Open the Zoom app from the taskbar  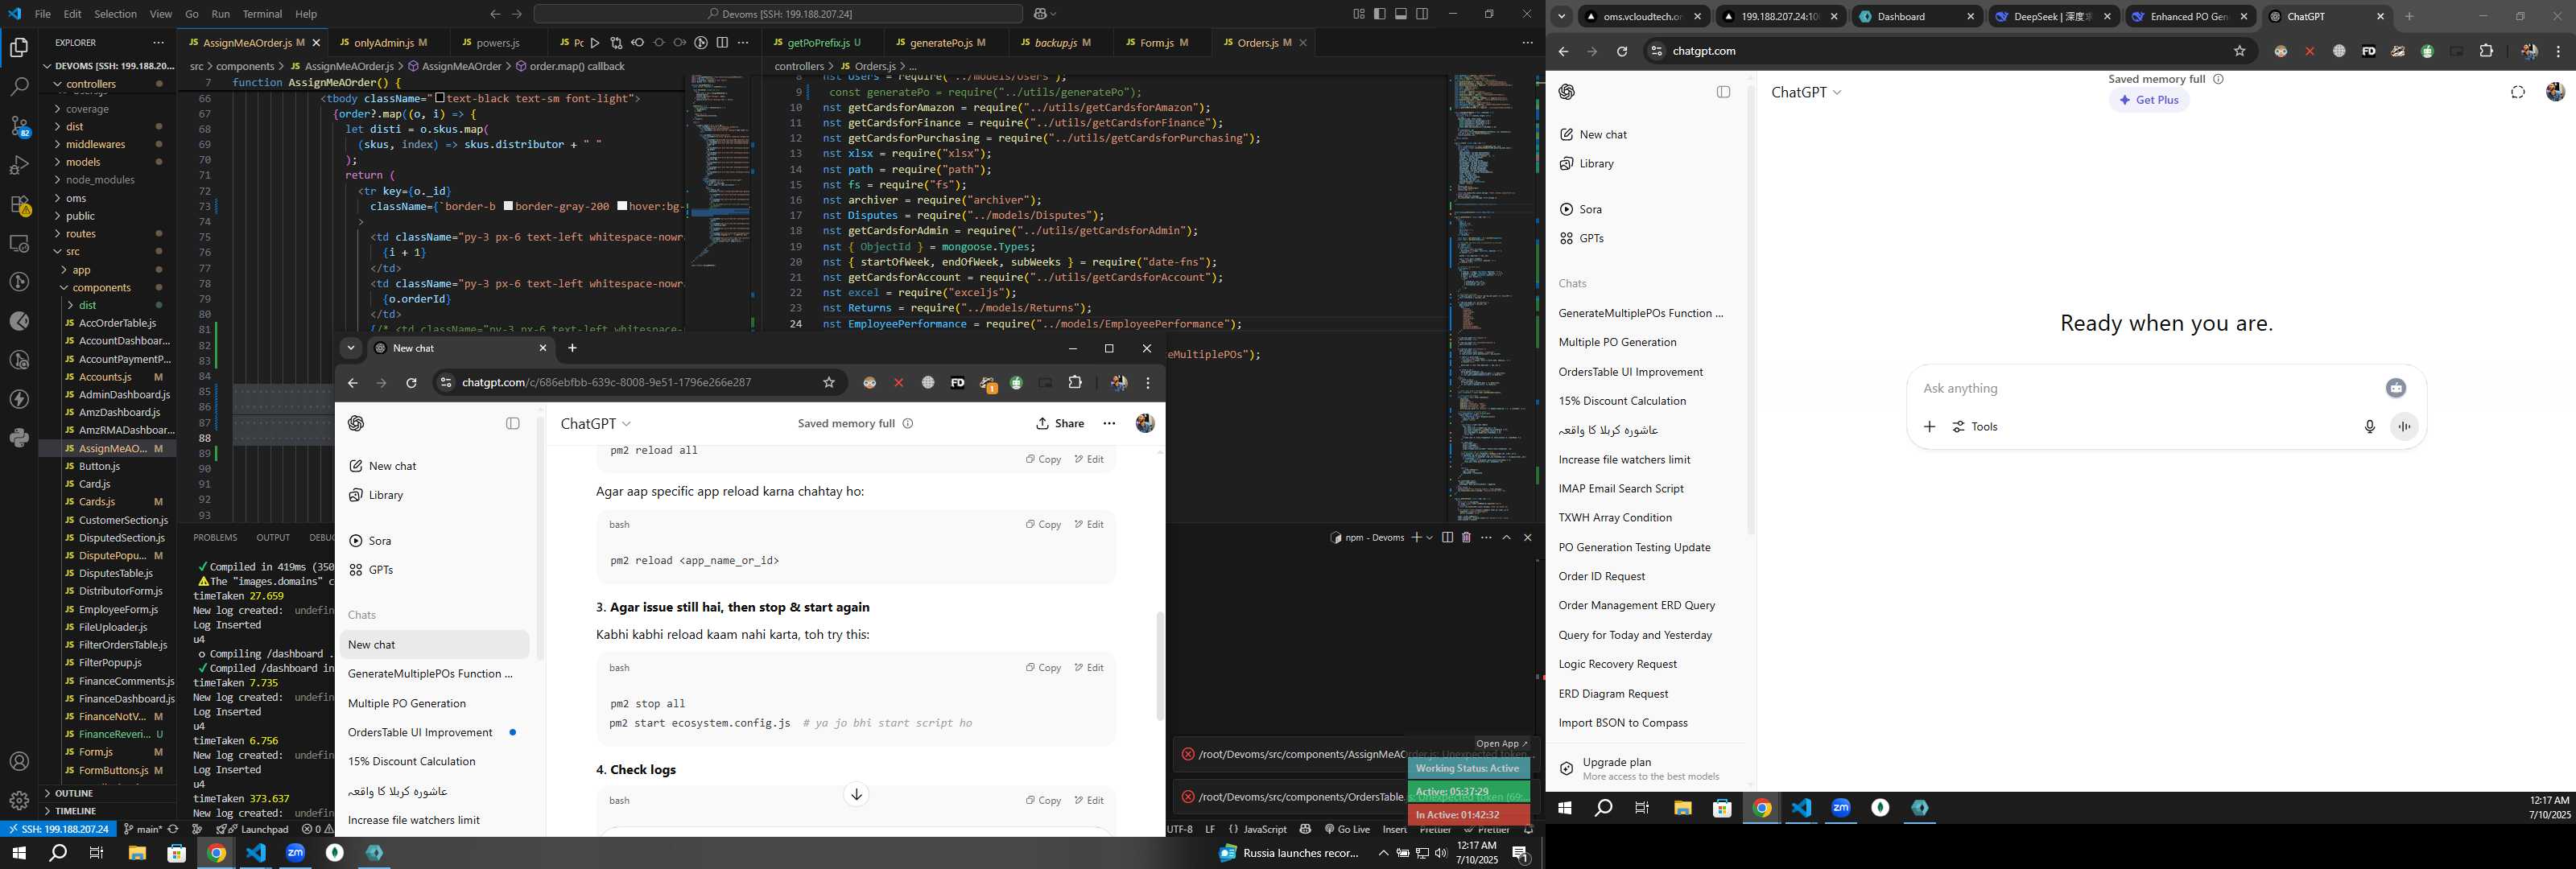tap(295, 853)
